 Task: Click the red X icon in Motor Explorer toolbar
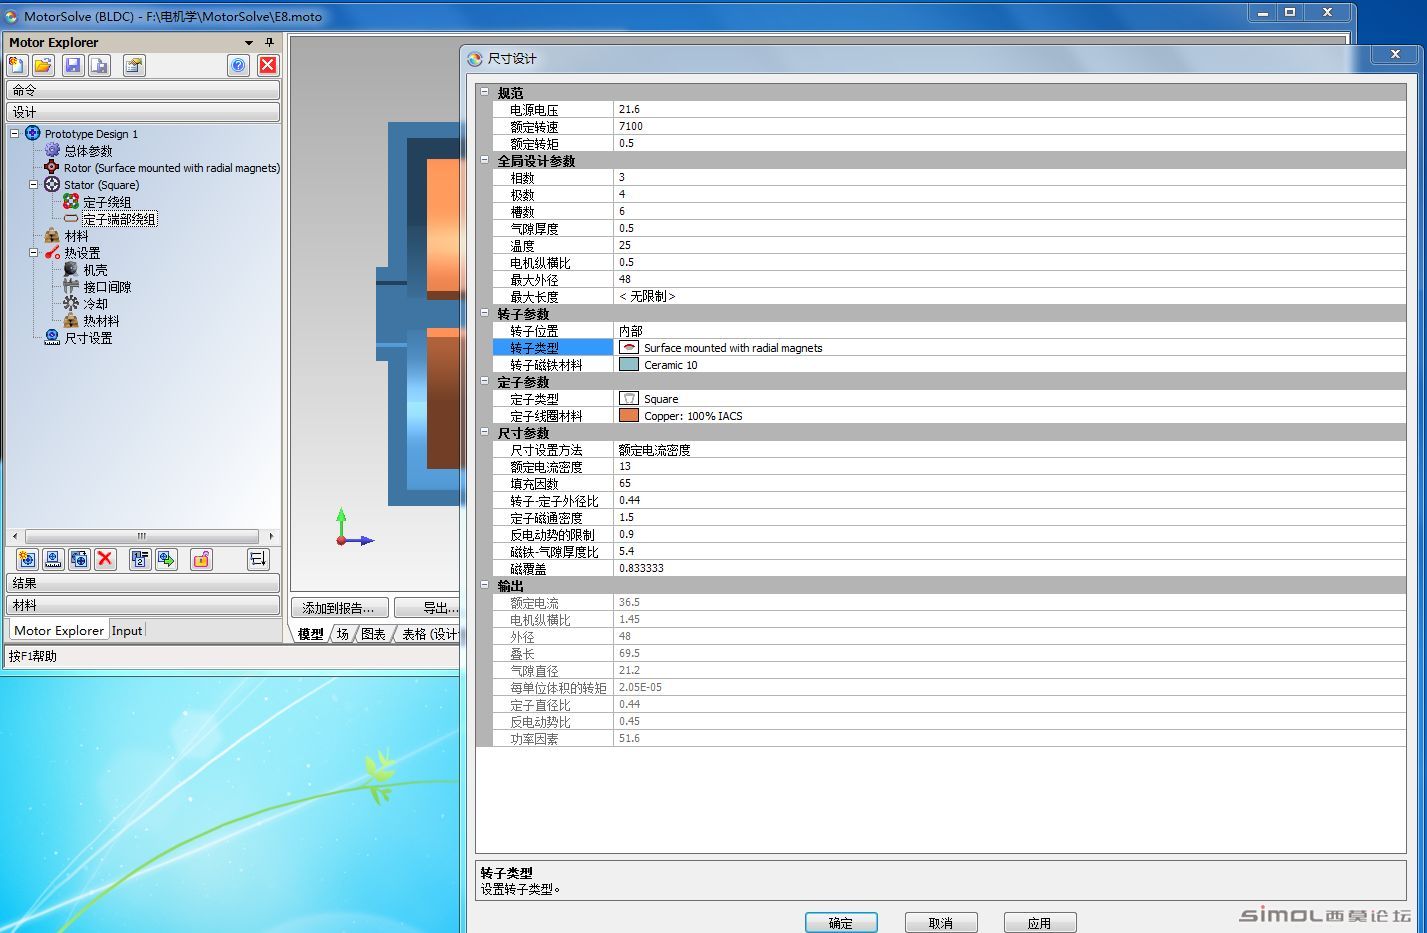coord(268,65)
